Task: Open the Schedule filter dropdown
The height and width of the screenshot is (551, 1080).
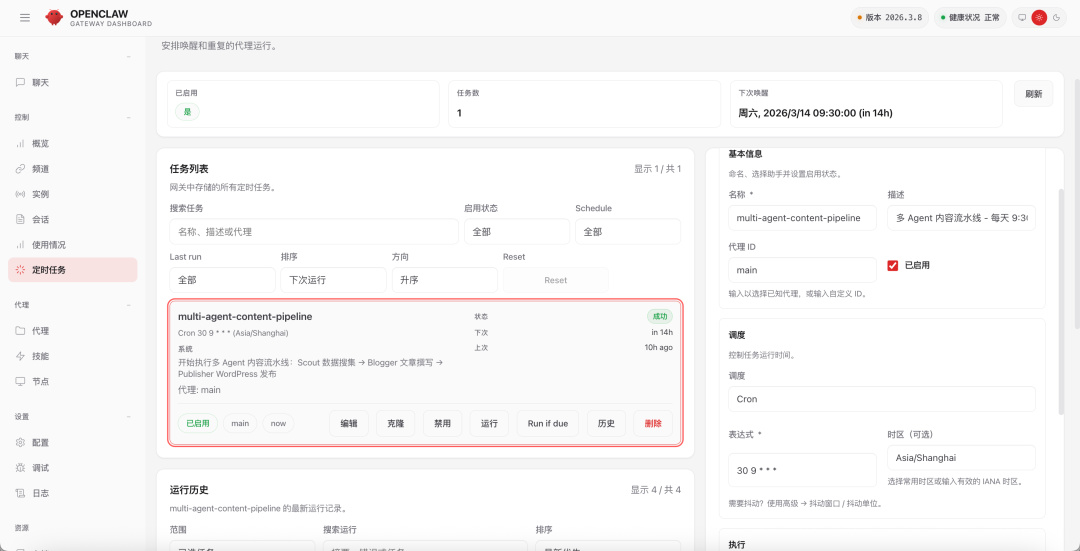Action: coord(627,232)
